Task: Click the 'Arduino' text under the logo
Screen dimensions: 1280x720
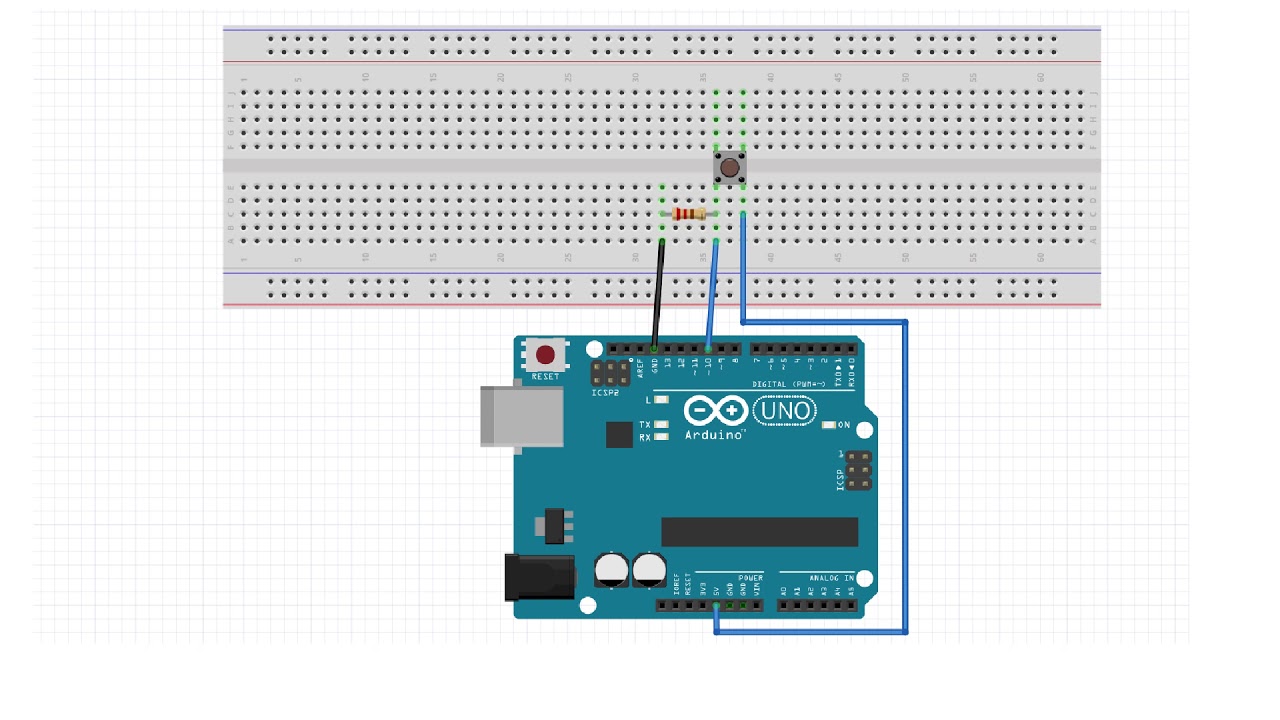Action: [x=715, y=435]
